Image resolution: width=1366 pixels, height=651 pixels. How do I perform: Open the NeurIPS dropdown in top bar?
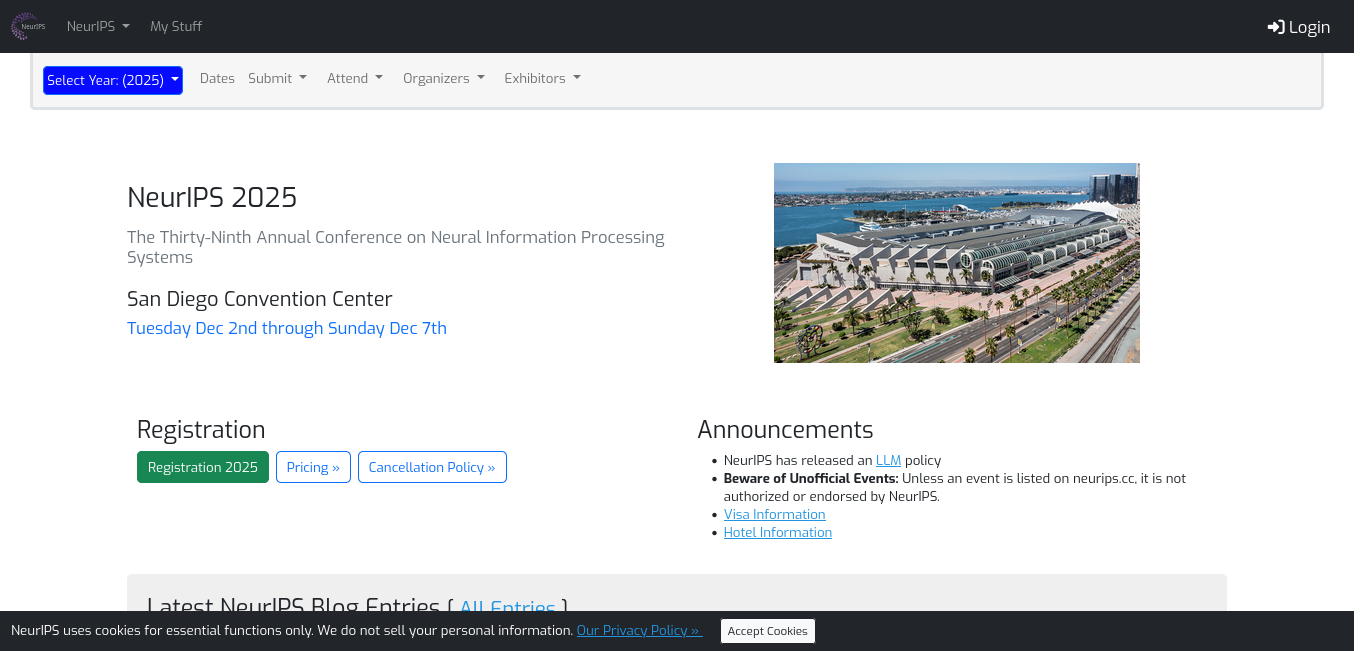[98, 26]
